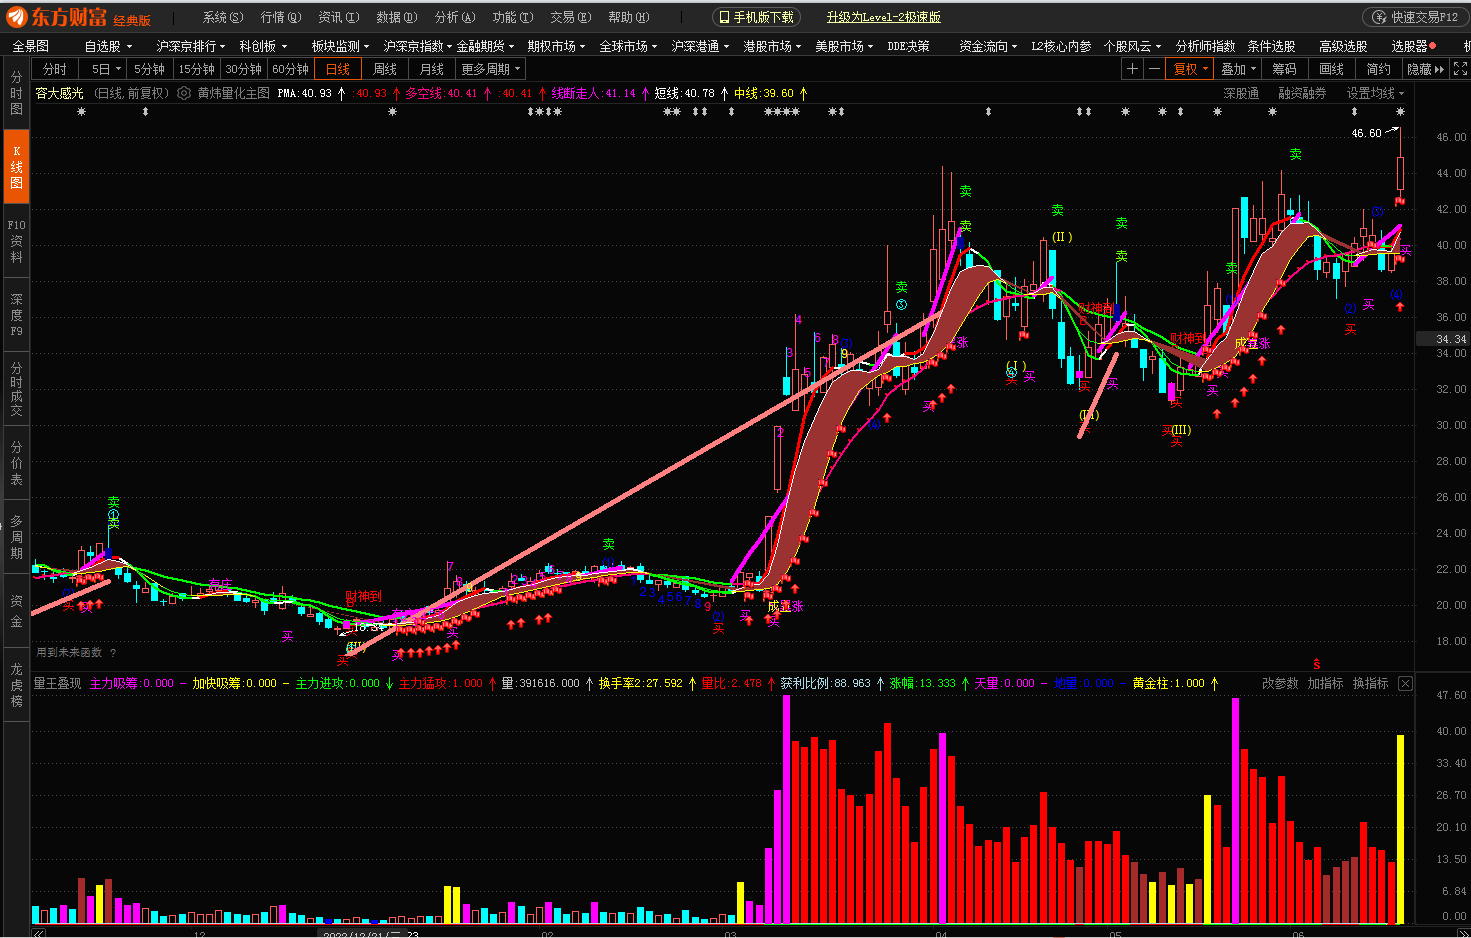This screenshot has height=938, width=1471.
Task: Click the 手机版下载 phone download button
Action: point(756,17)
